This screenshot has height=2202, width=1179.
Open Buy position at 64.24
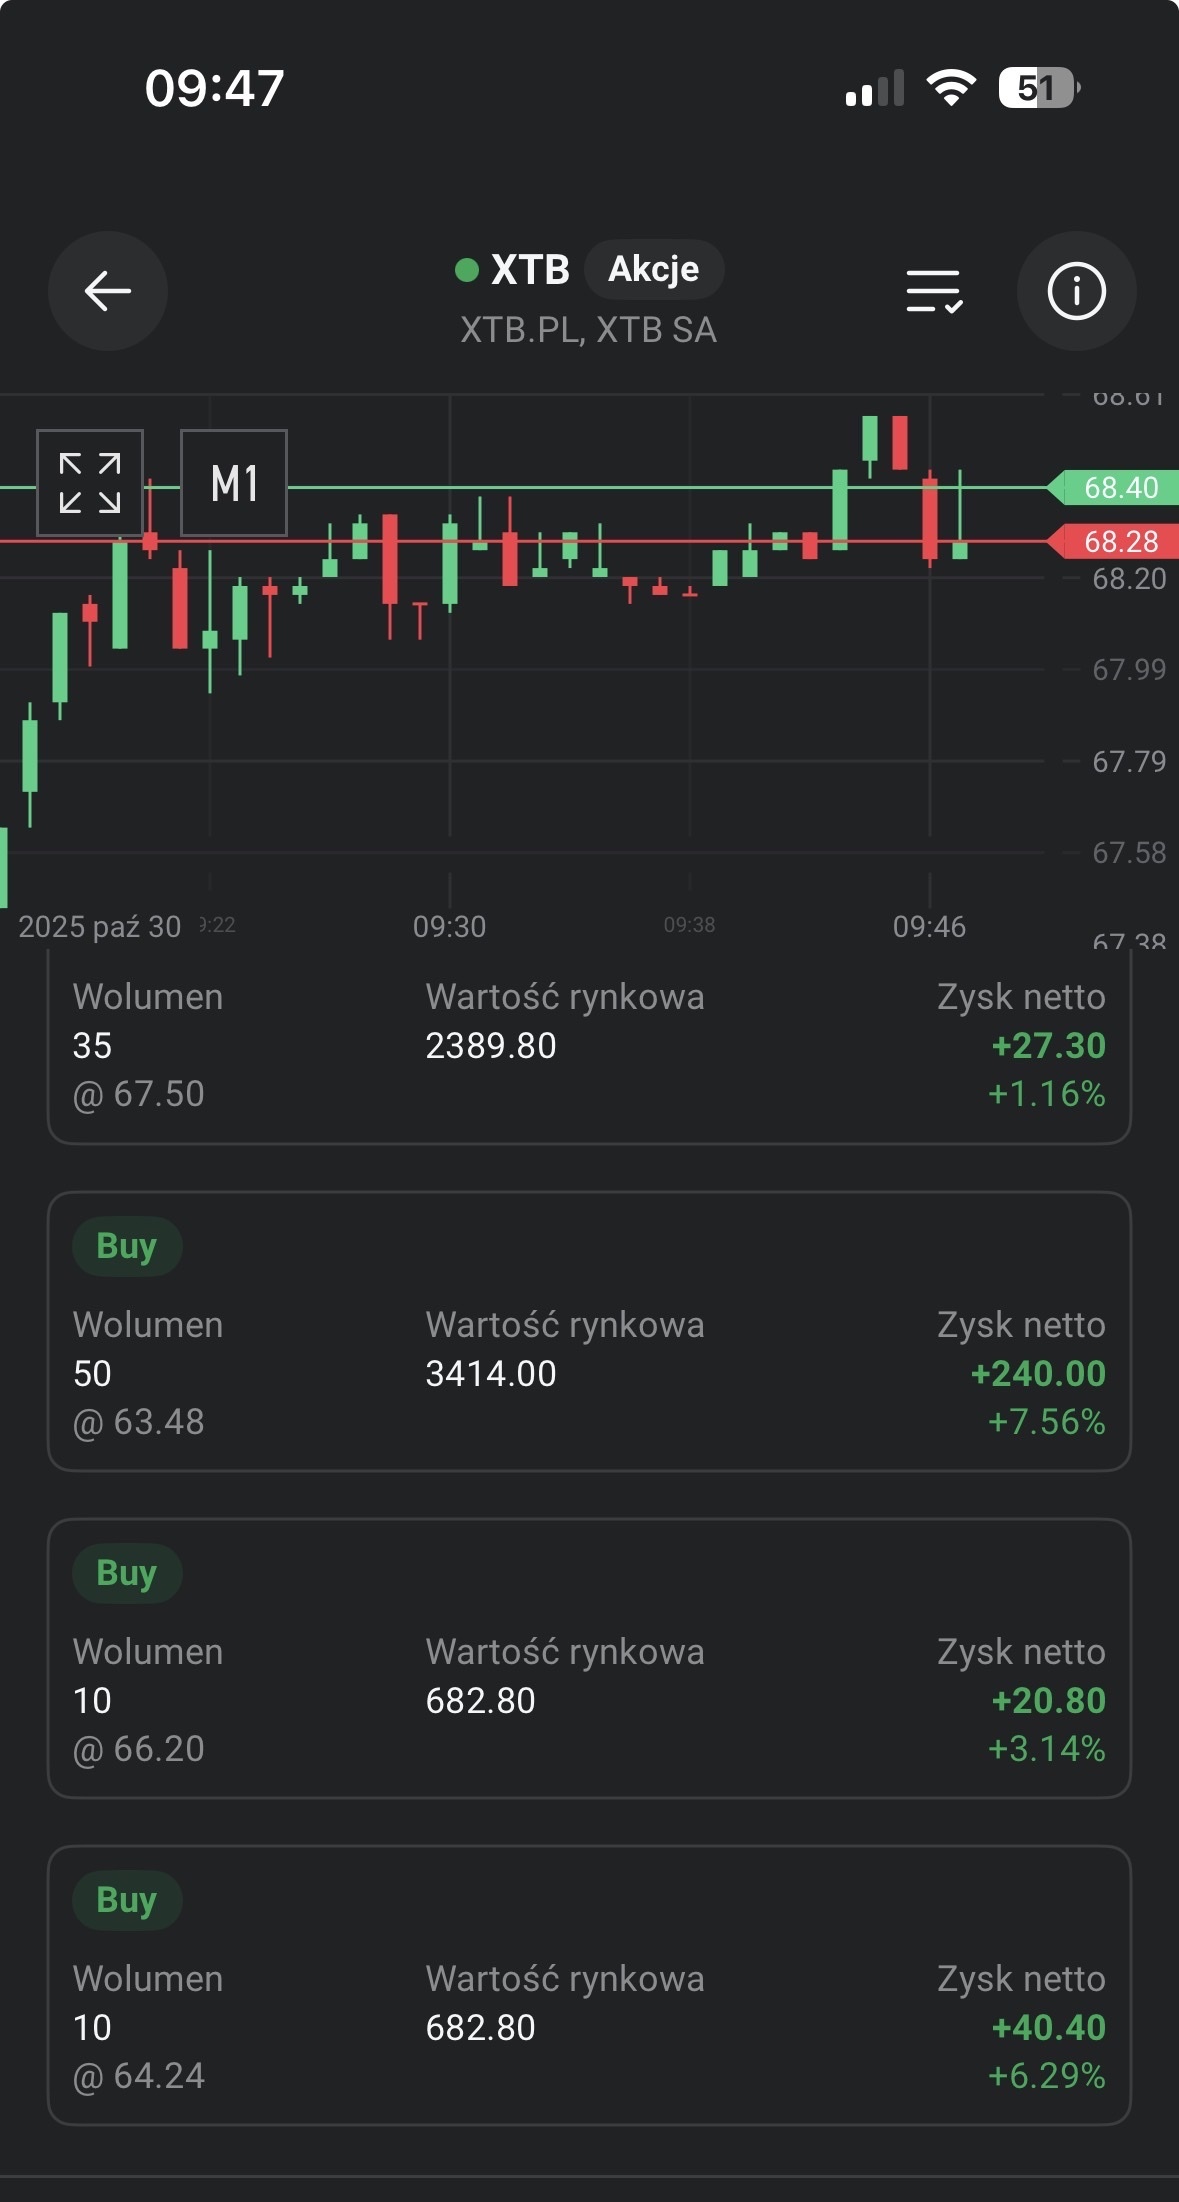pos(589,1985)
